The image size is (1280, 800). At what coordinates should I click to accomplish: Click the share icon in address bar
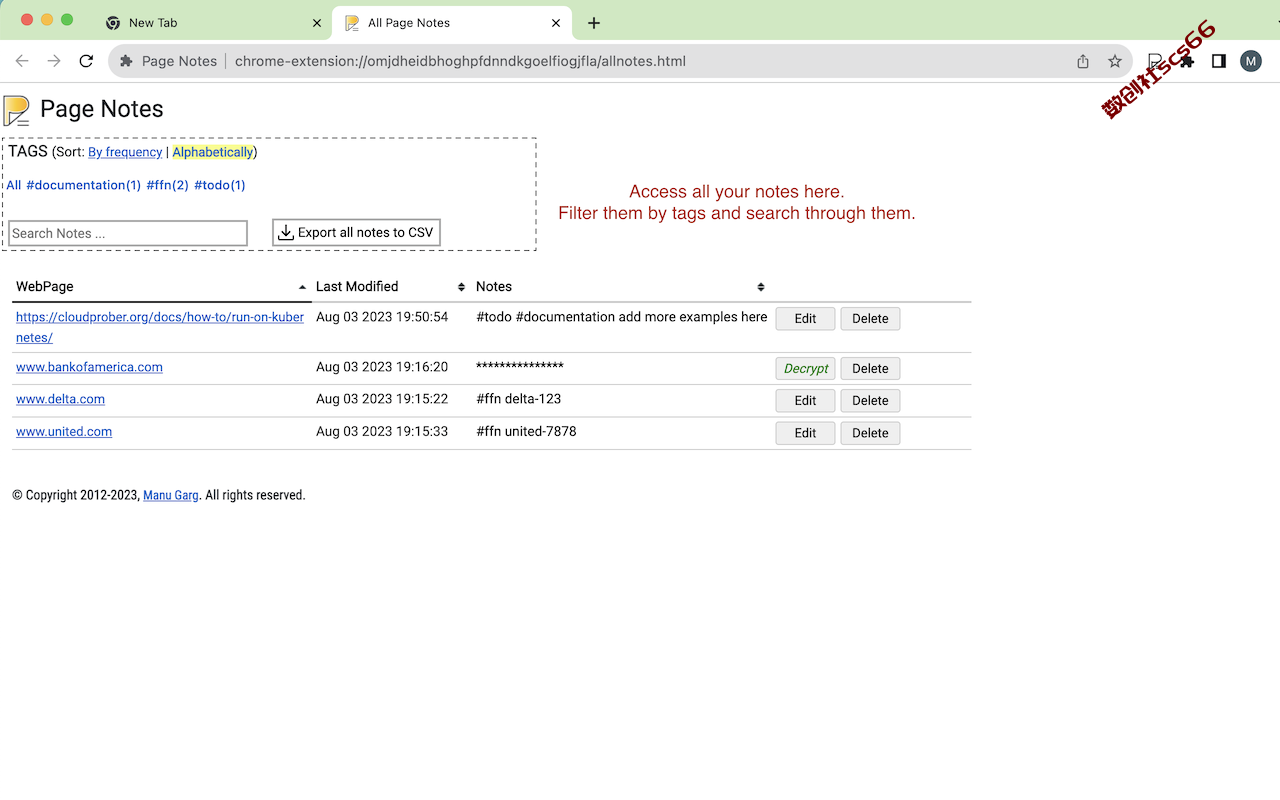[1083, 61]
